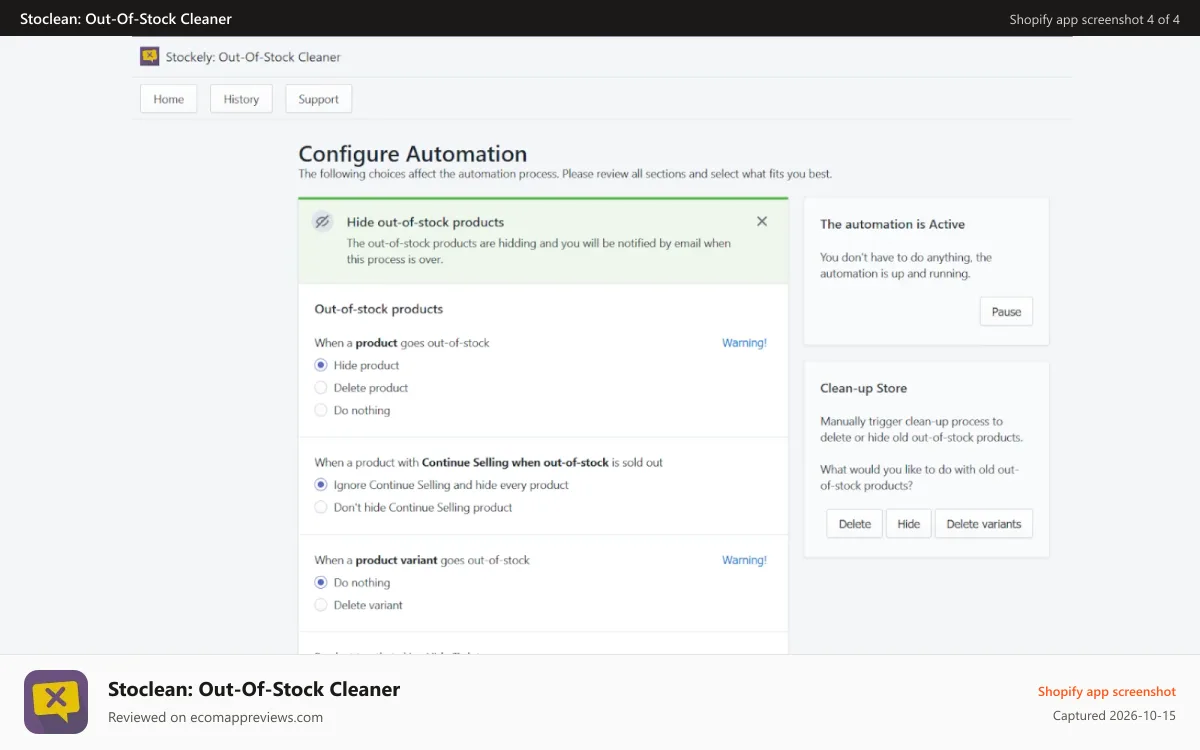This screenshot has width=1200, height=750.
Task: Click the hidden-eye icon in the green banner
Action: [322, 222]
